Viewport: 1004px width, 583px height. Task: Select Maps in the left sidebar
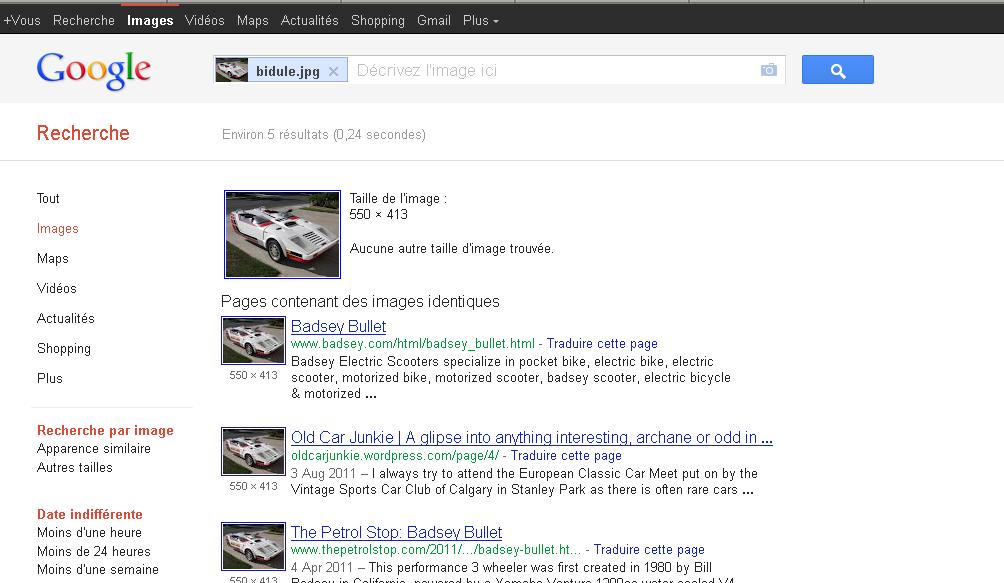53,258
